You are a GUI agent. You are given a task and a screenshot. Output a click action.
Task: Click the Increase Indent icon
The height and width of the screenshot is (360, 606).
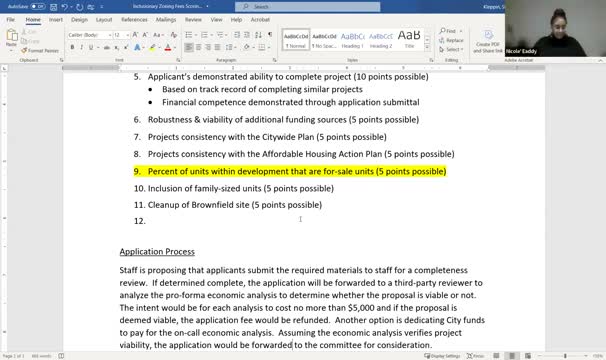(247, 35)
